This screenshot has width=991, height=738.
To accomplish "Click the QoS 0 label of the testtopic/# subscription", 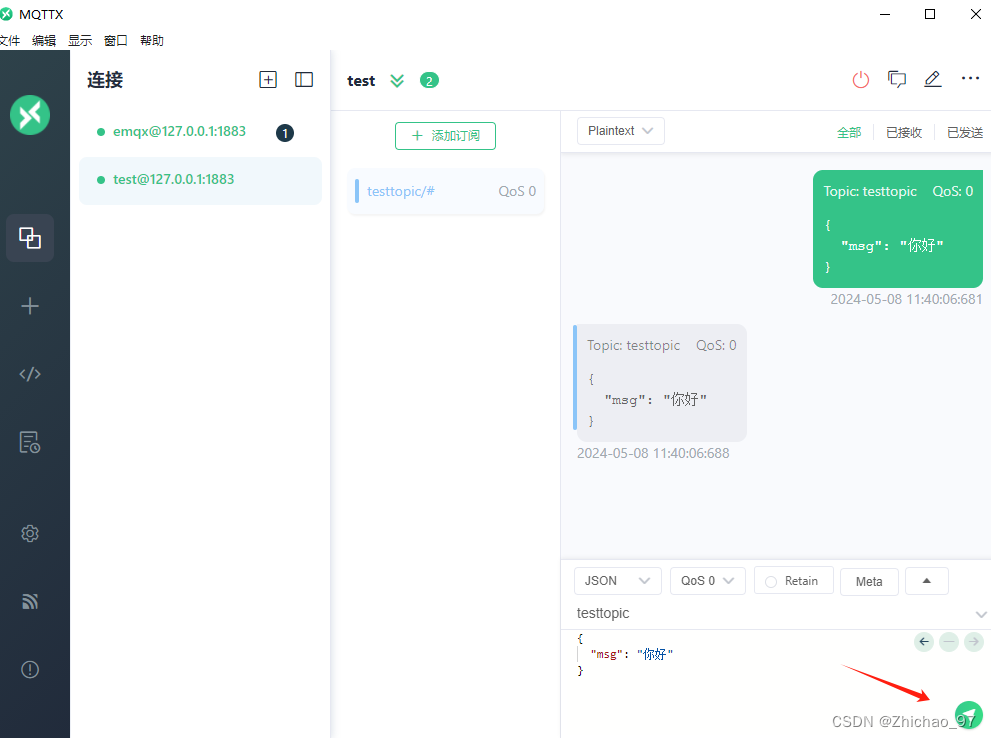I will coord(517,191).
